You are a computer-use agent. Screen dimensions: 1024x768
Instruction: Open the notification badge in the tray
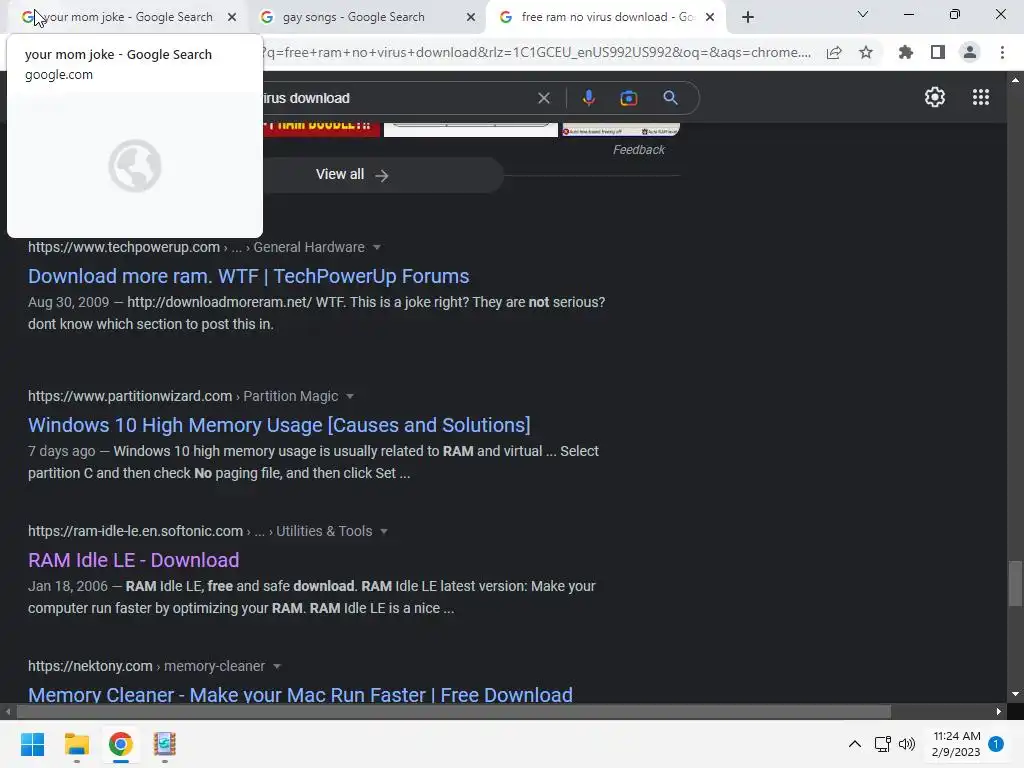coord(996,744)
